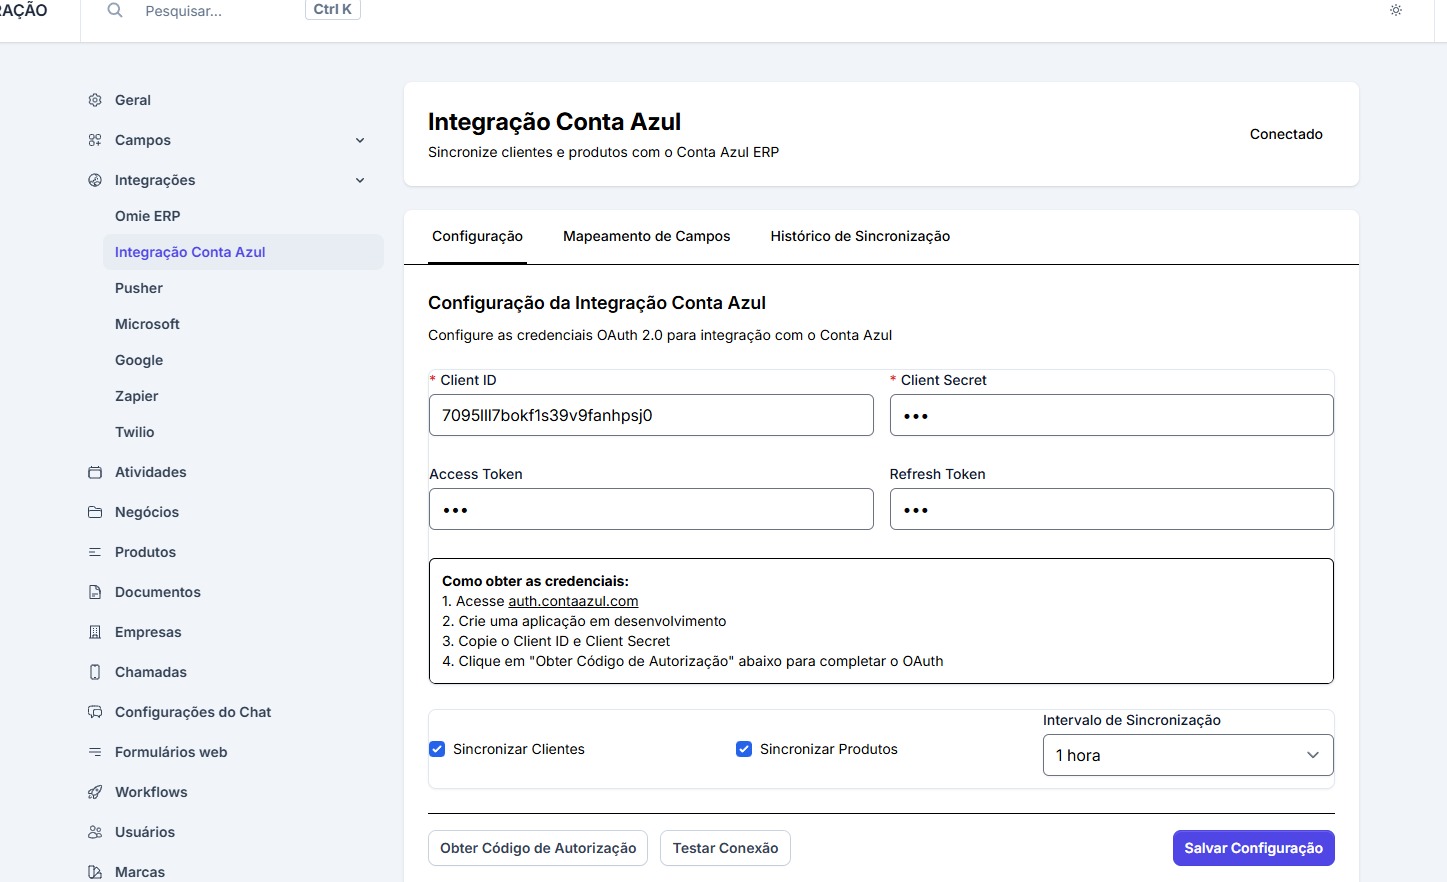The width and height of the screenshot is (1447, 882).
Task: Uncheck the Sincronizar Produtos checkbox
Action: click(744, 749)
